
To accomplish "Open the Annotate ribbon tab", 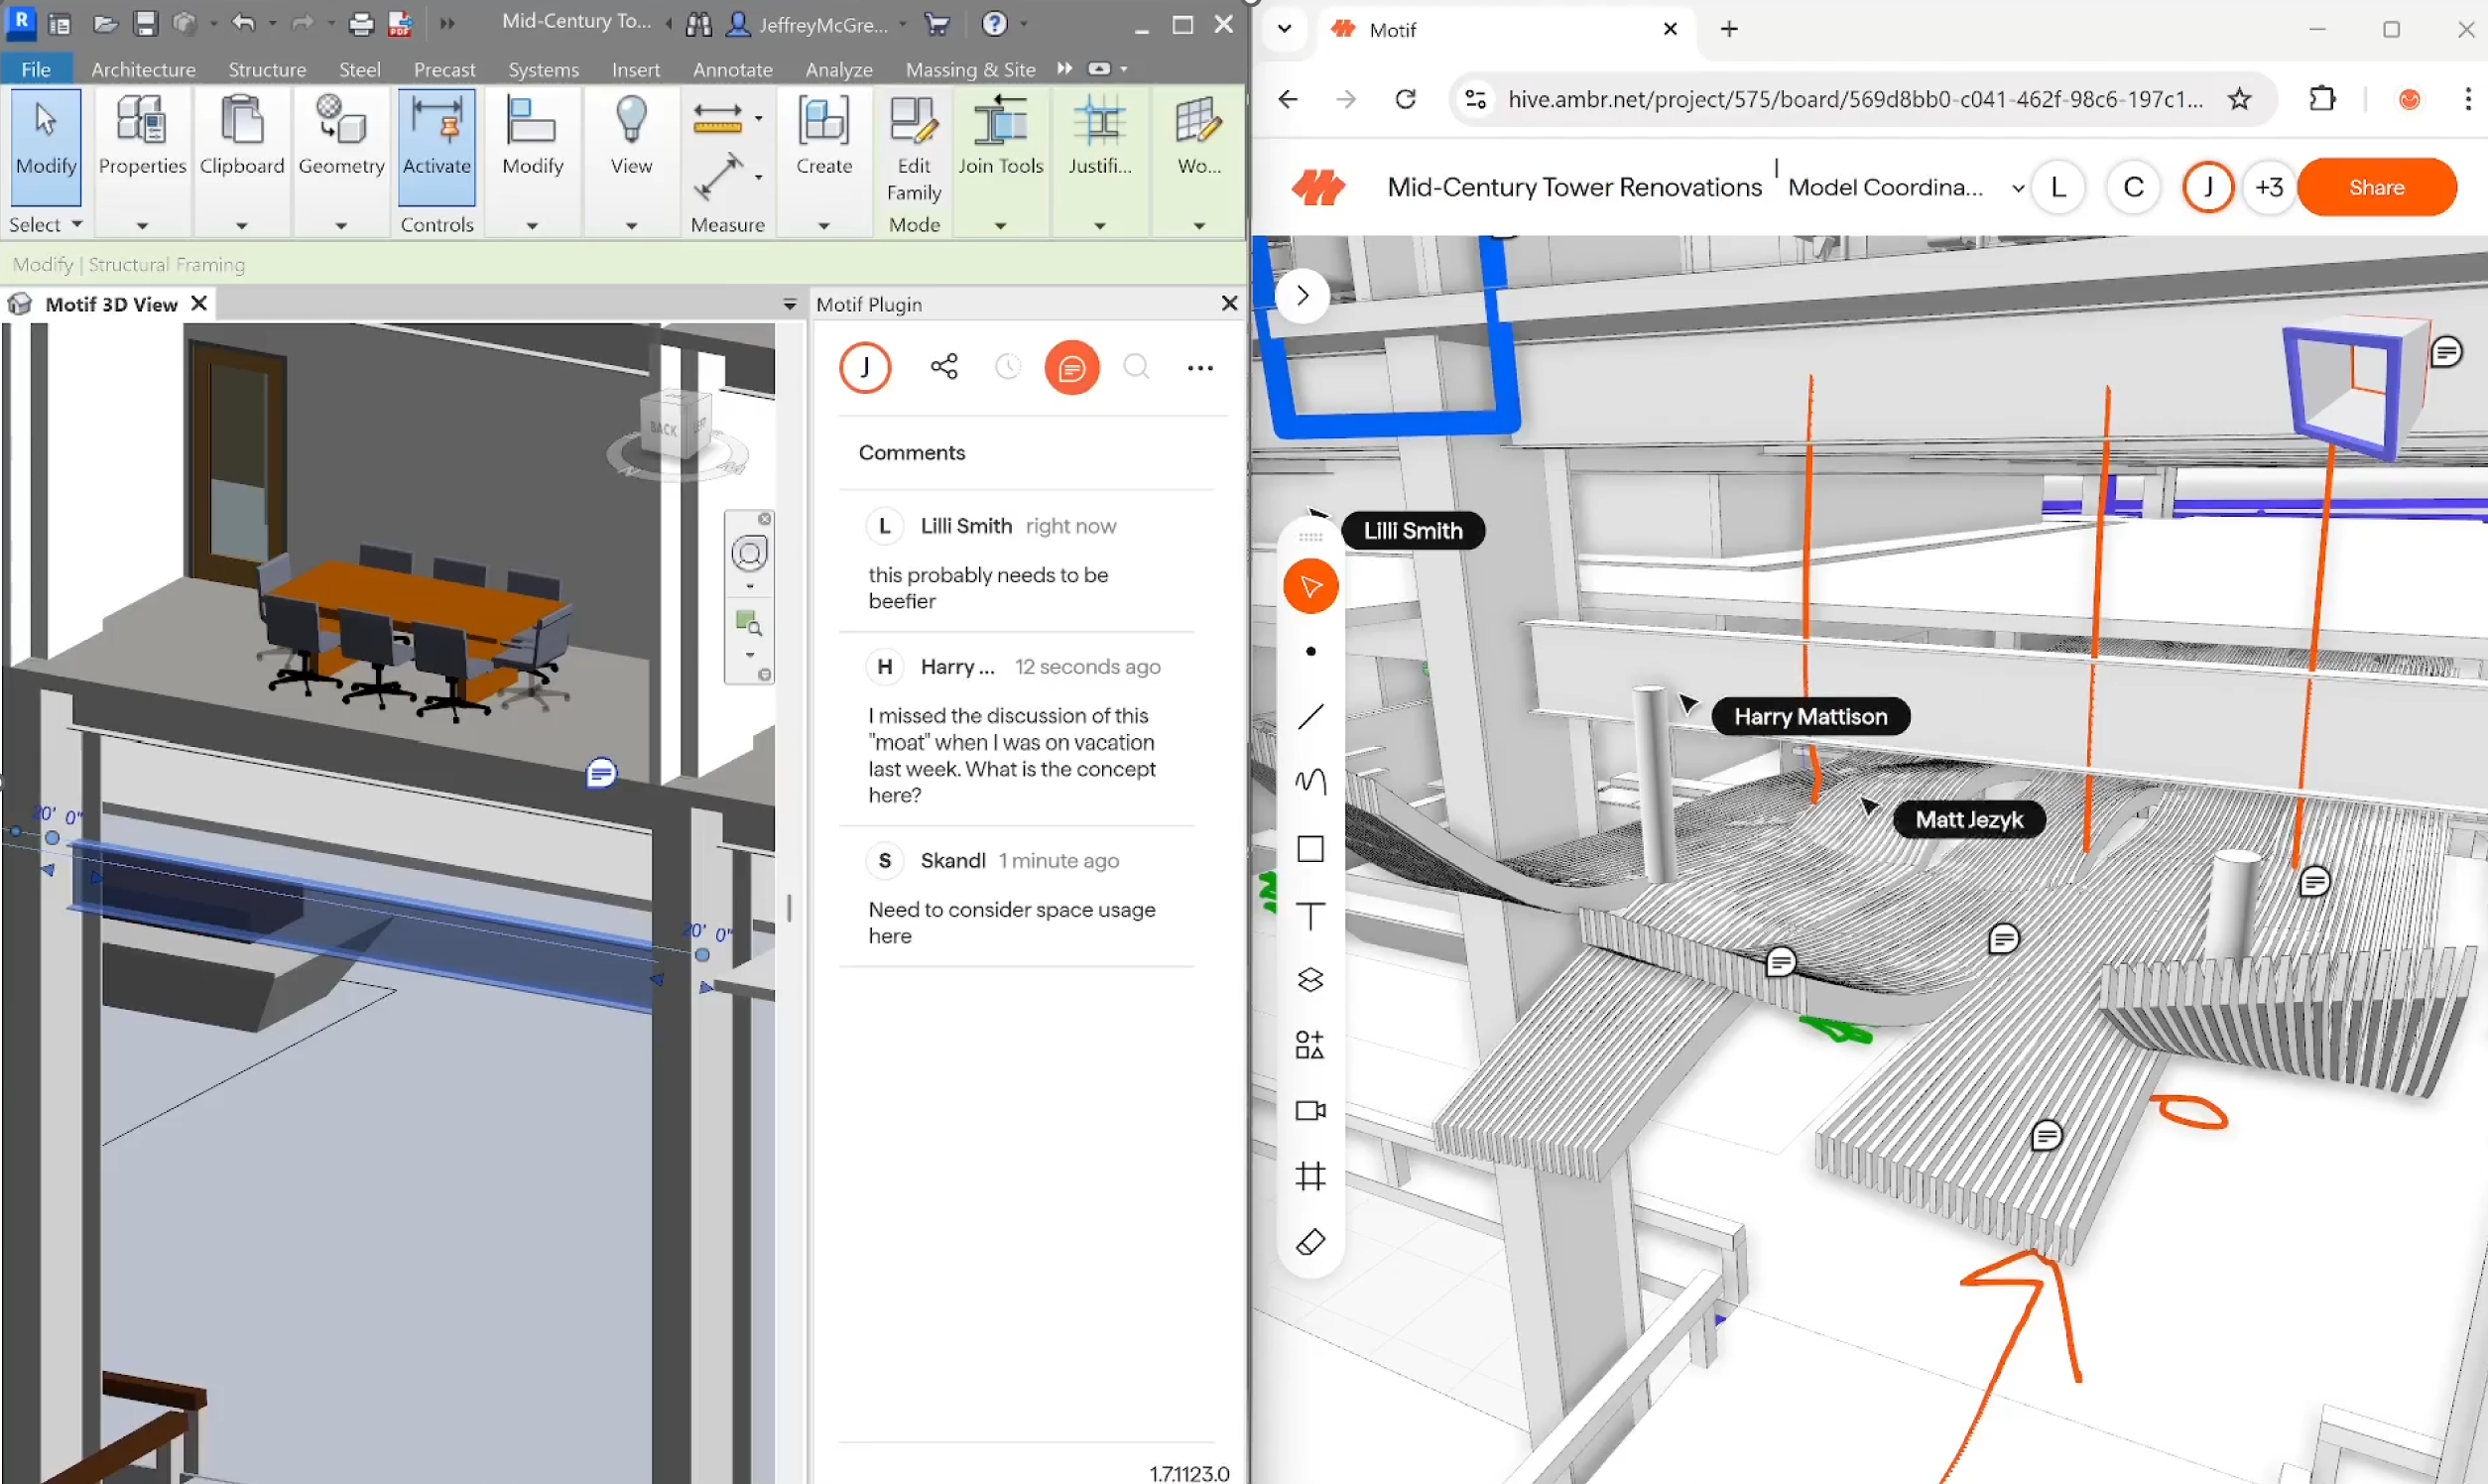I will pyautogui.click(x=732, y=69).
